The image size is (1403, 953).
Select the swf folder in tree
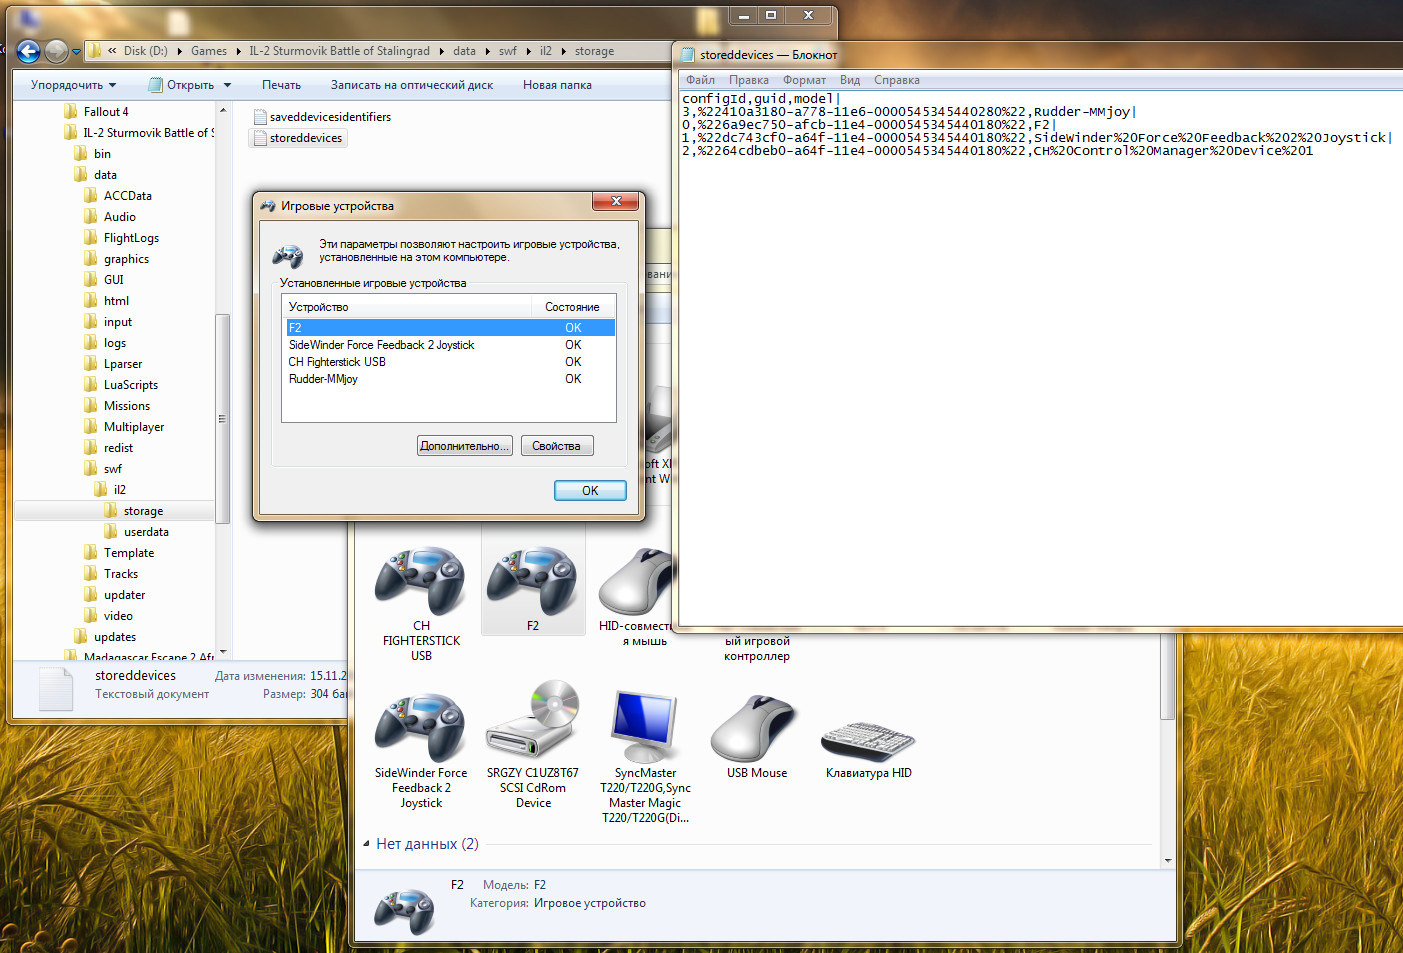(x=103, y=469)
